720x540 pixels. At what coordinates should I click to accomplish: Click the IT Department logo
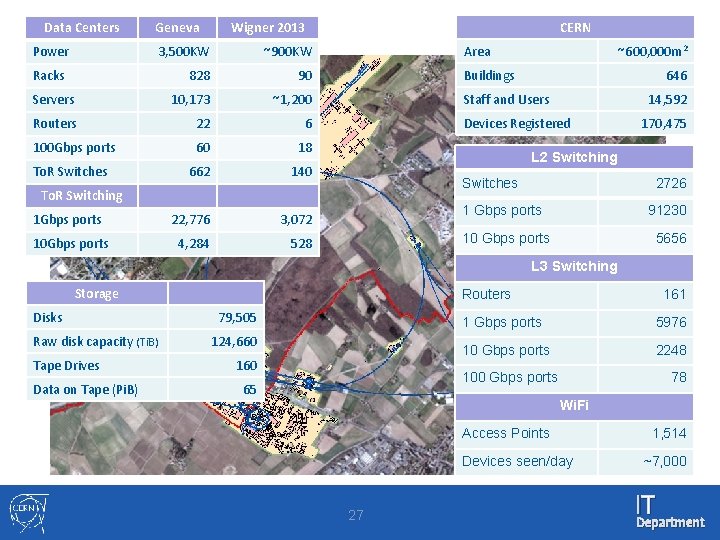[x=670, y=512]
